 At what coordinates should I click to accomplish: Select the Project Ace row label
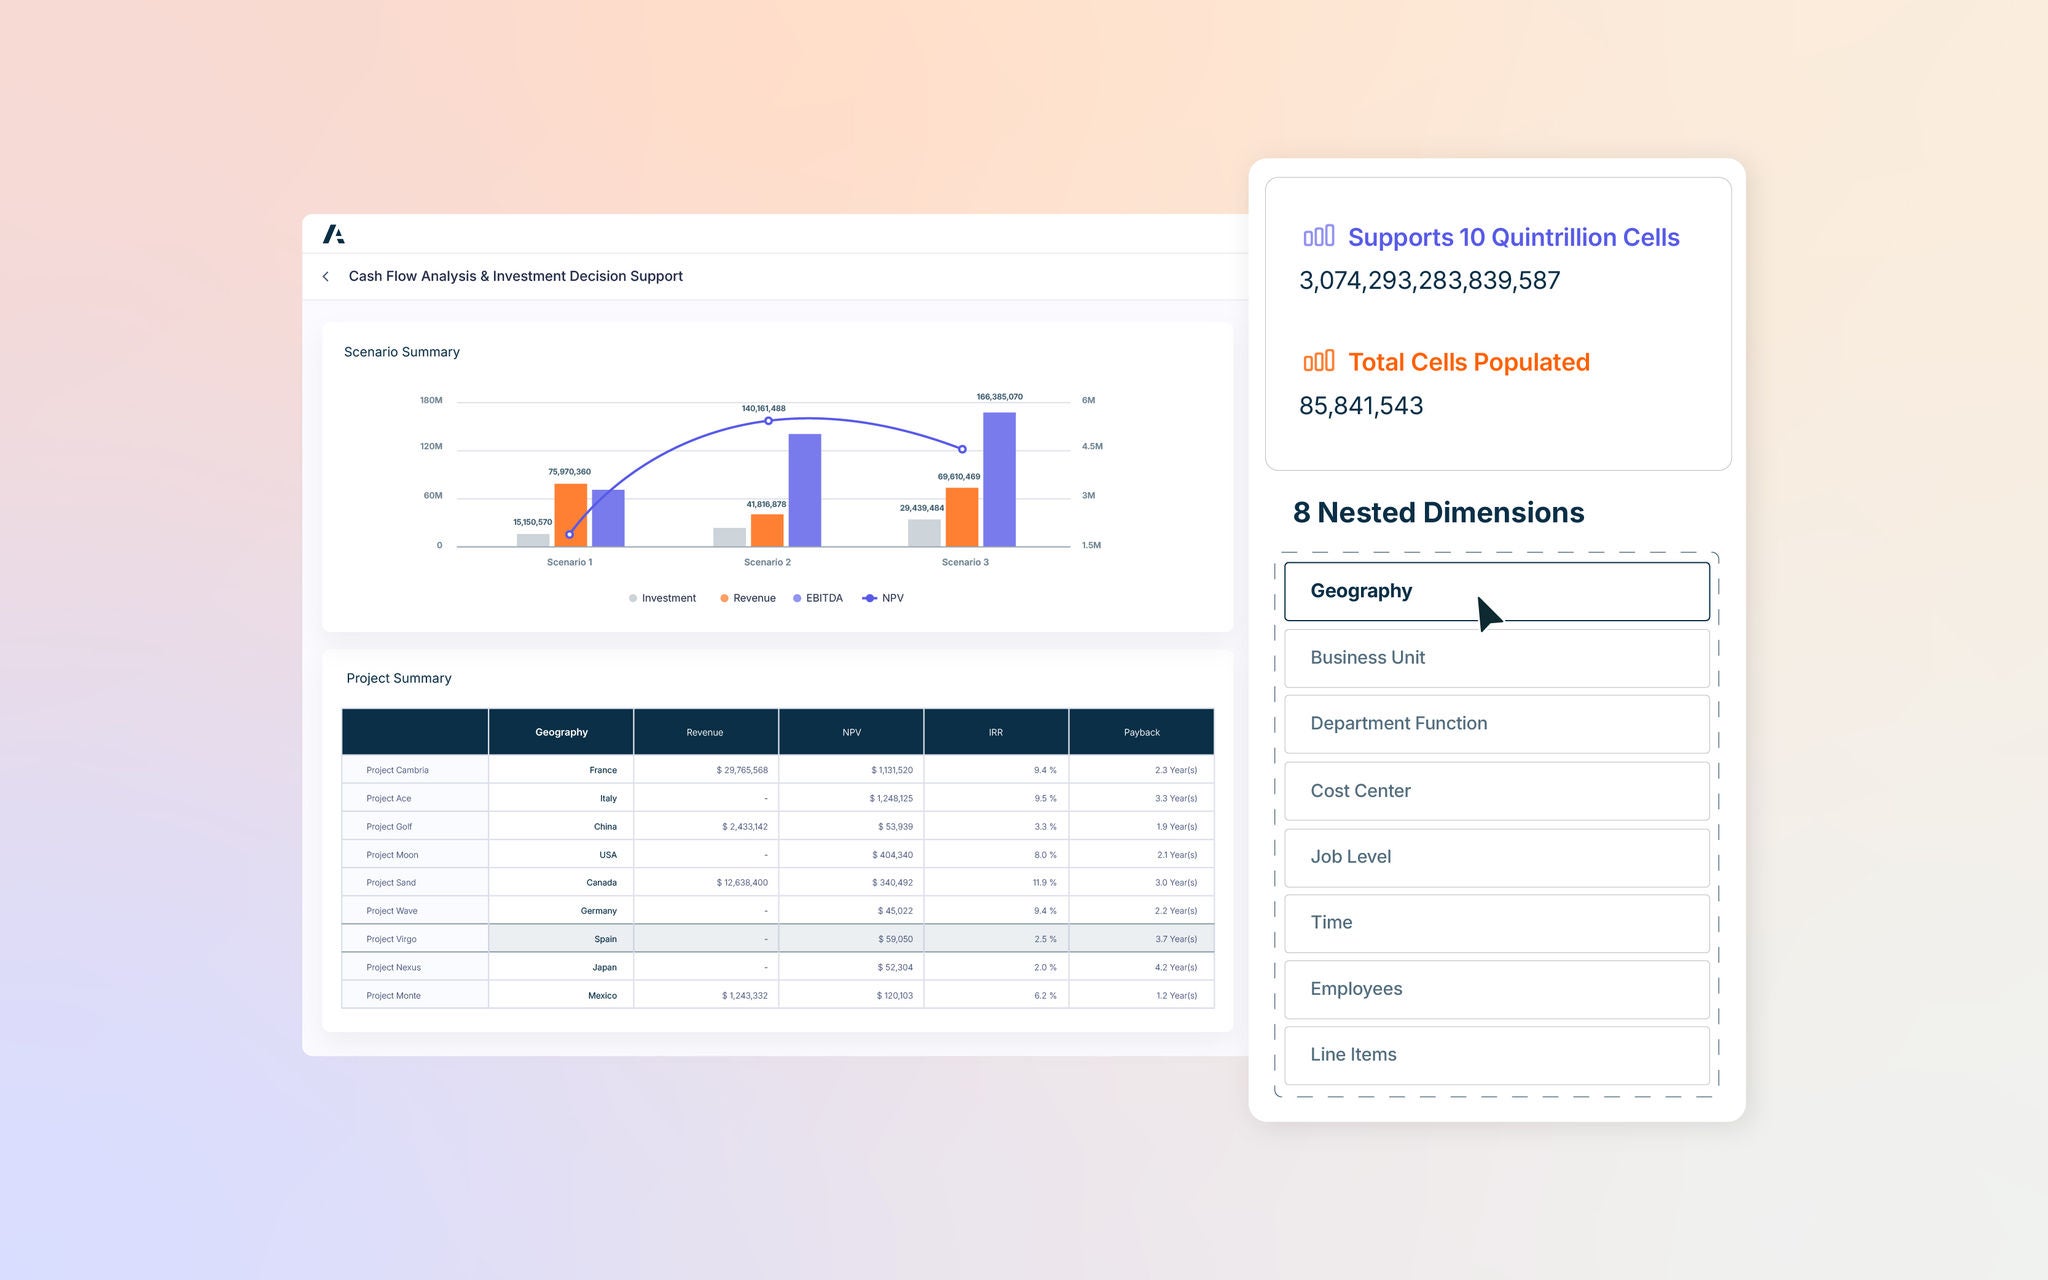[388, 798]
